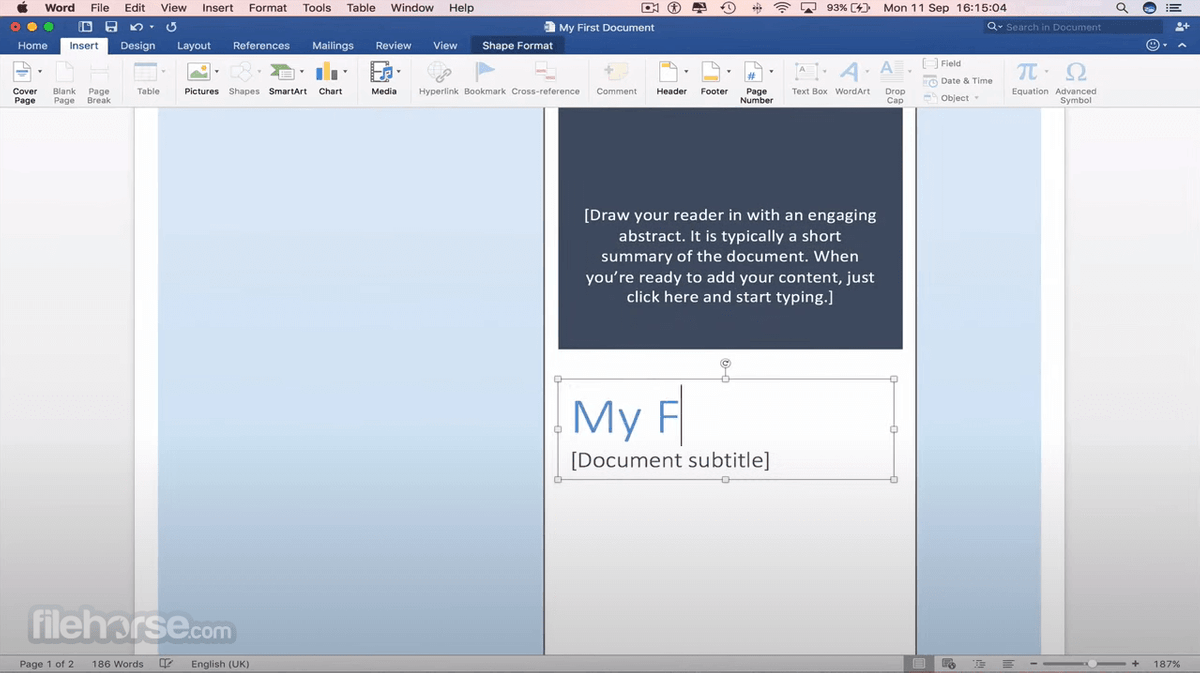
Task: Click the Footer icon
Action: (710, 72)
